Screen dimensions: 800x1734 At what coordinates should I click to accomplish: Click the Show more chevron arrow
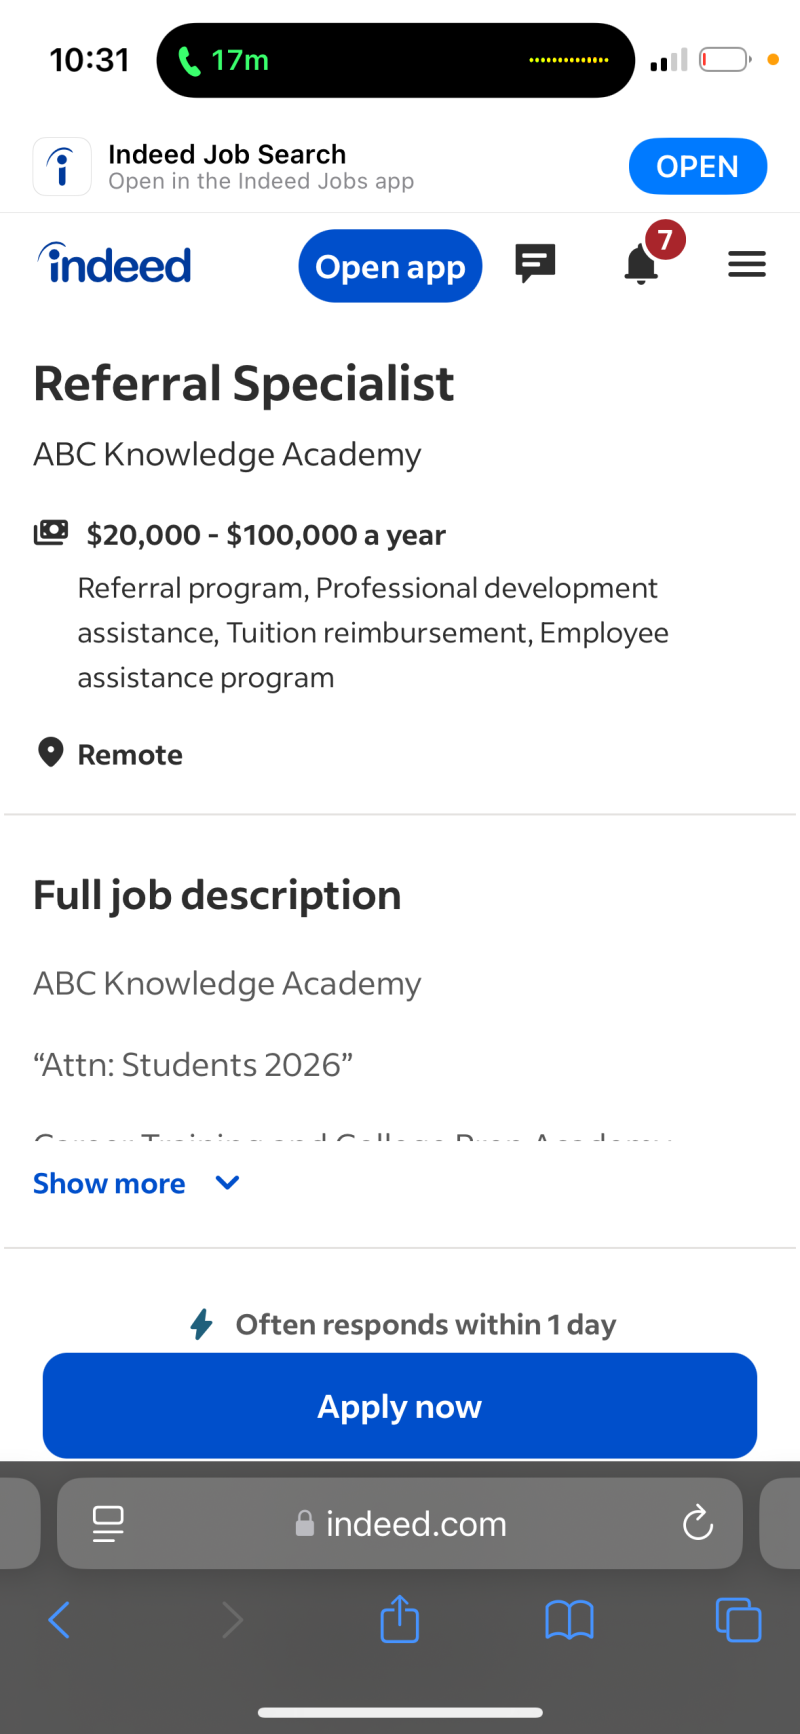tap(228, 1183)
